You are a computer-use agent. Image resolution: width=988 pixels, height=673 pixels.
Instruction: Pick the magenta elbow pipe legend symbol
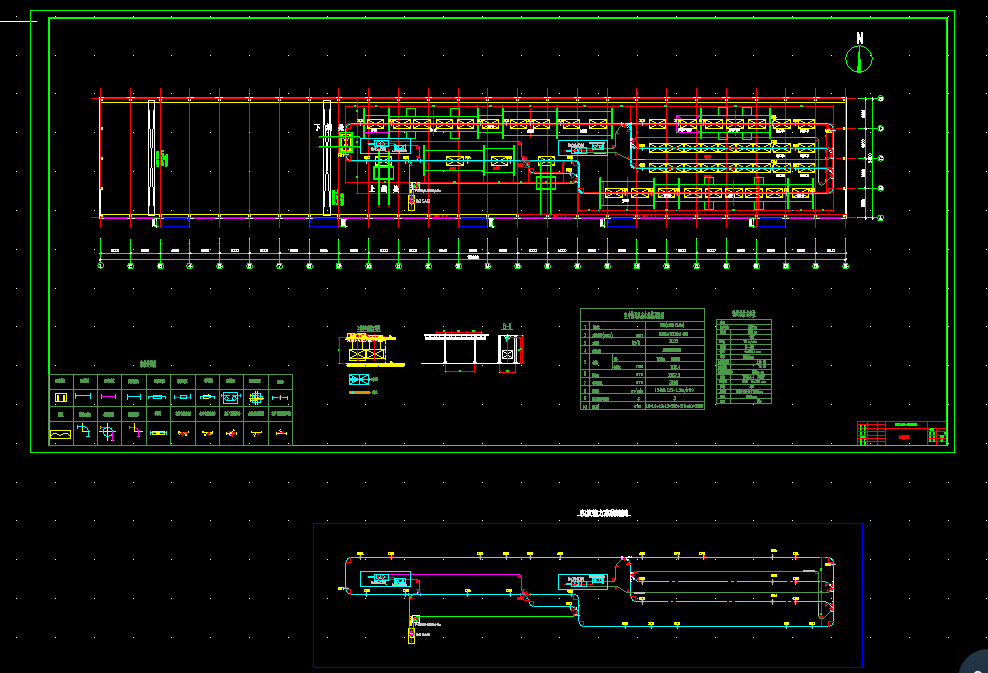pos(135,431)
